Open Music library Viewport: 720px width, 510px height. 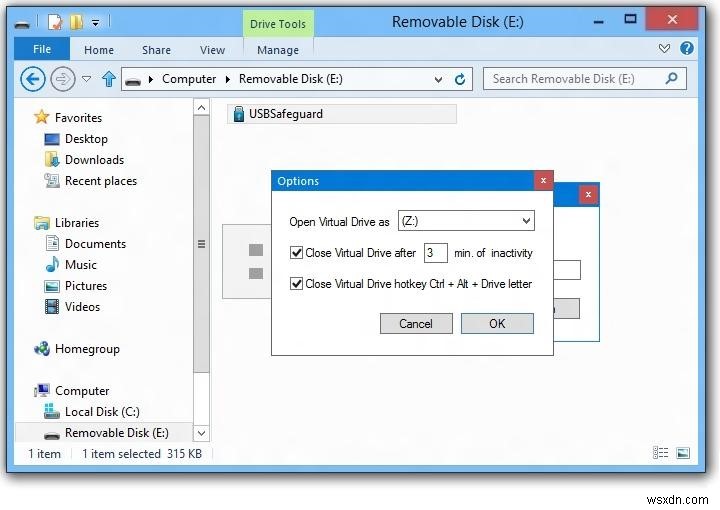click(81, 265)
